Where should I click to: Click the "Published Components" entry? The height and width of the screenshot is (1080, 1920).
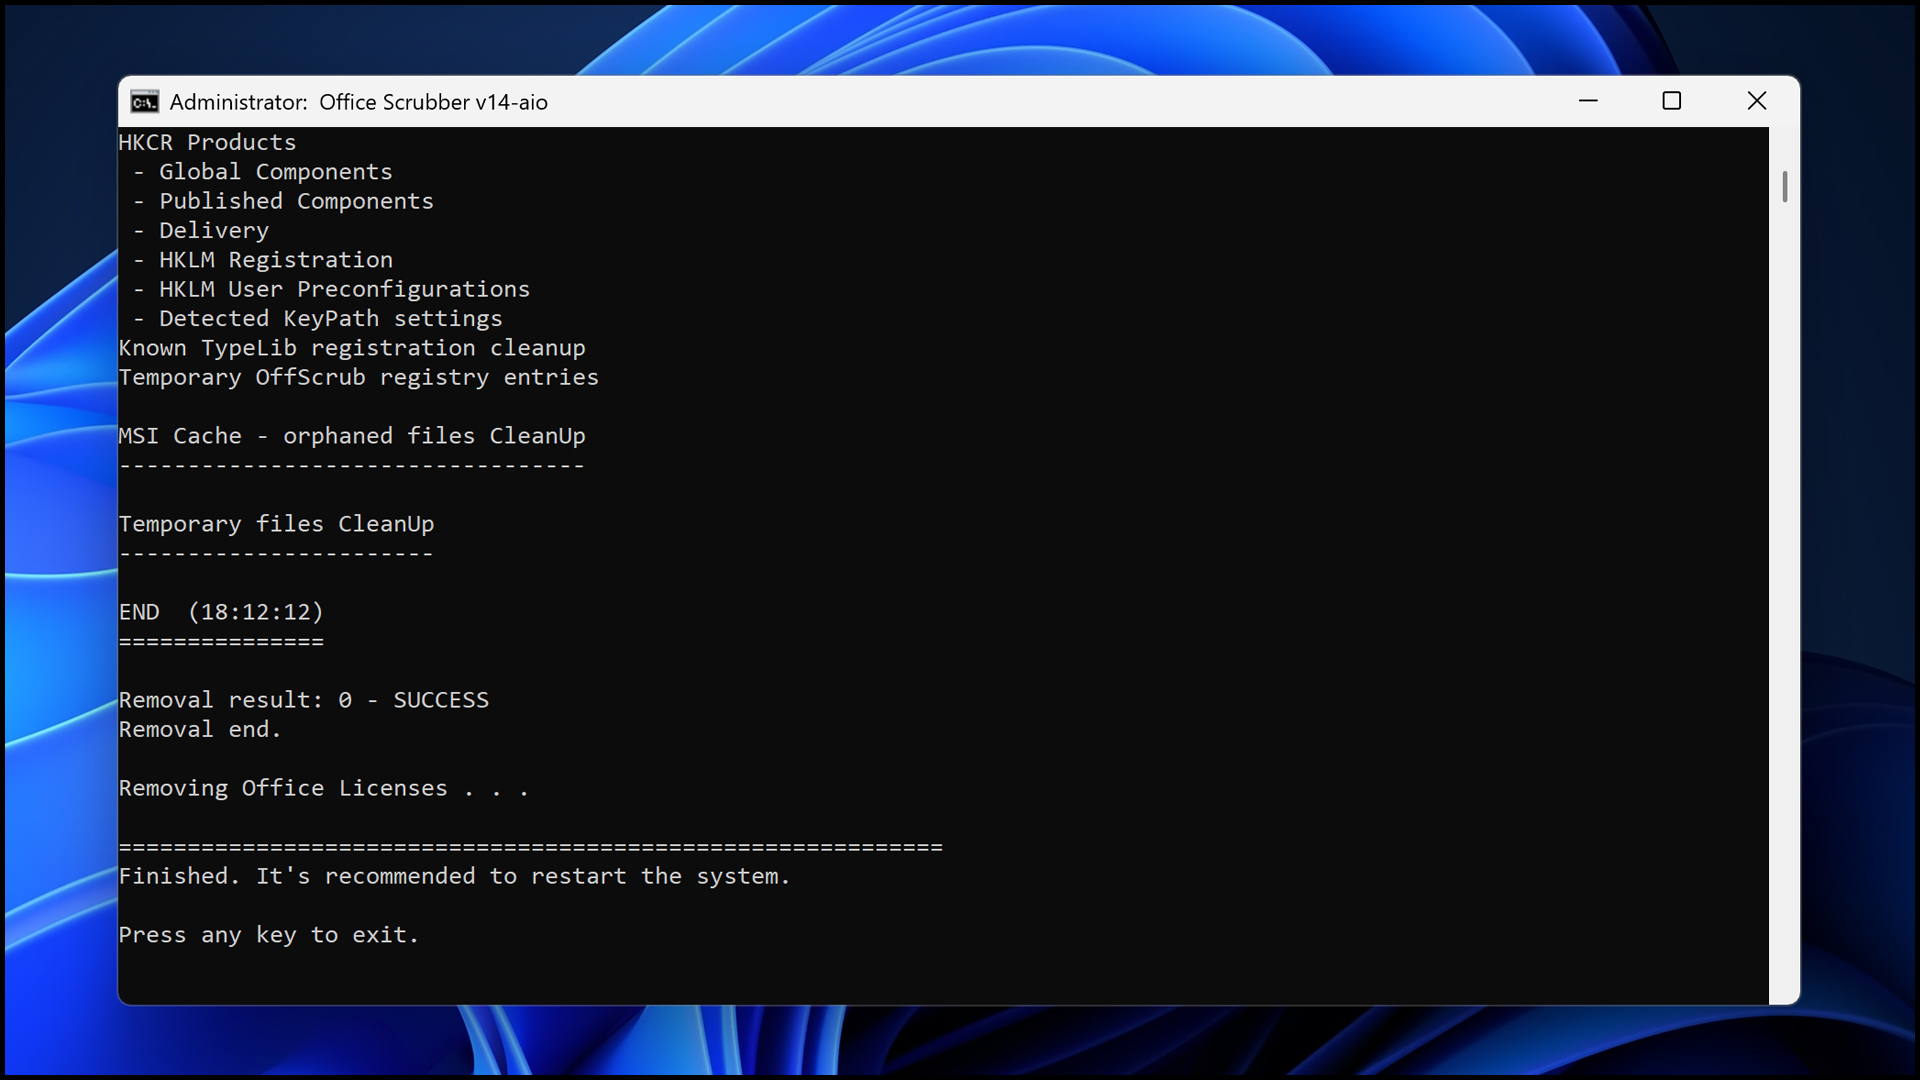coord(296,201)
